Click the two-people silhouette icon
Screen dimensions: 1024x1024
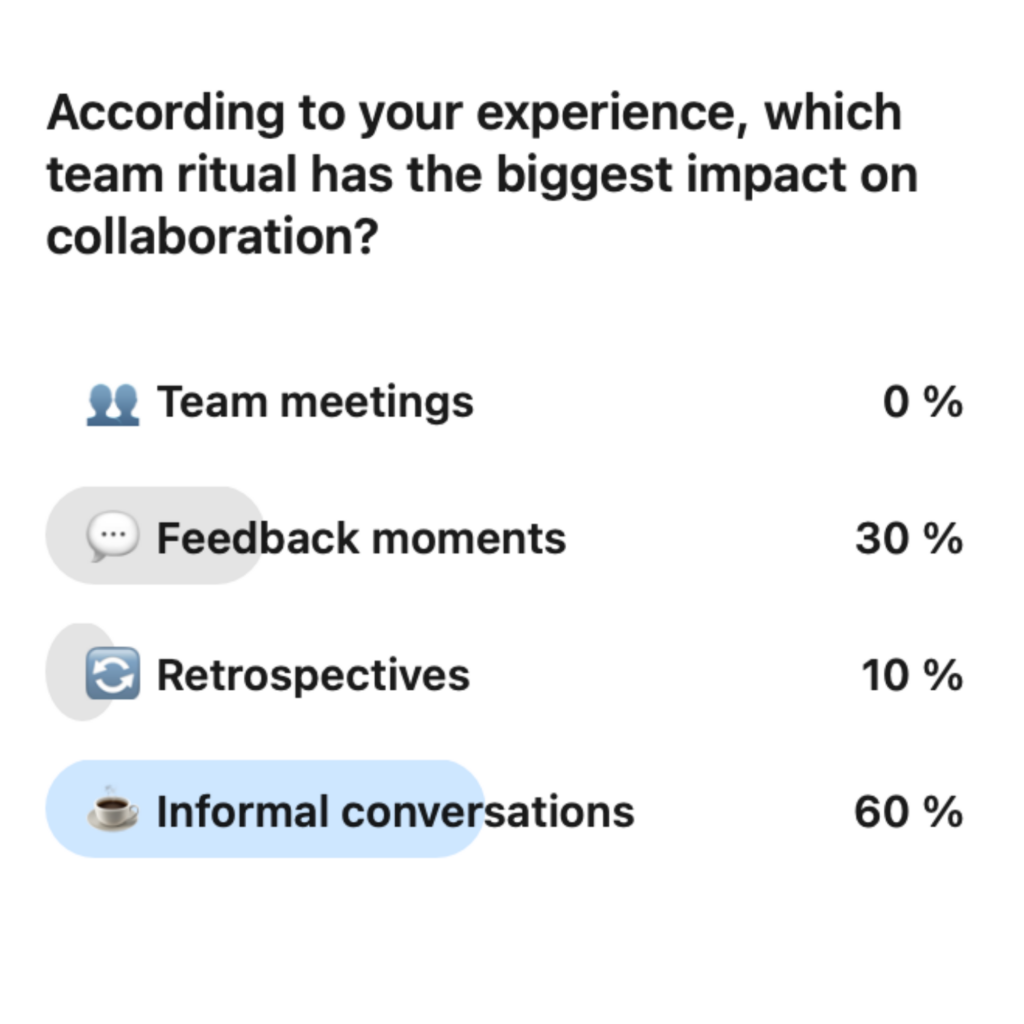(113, 404)
